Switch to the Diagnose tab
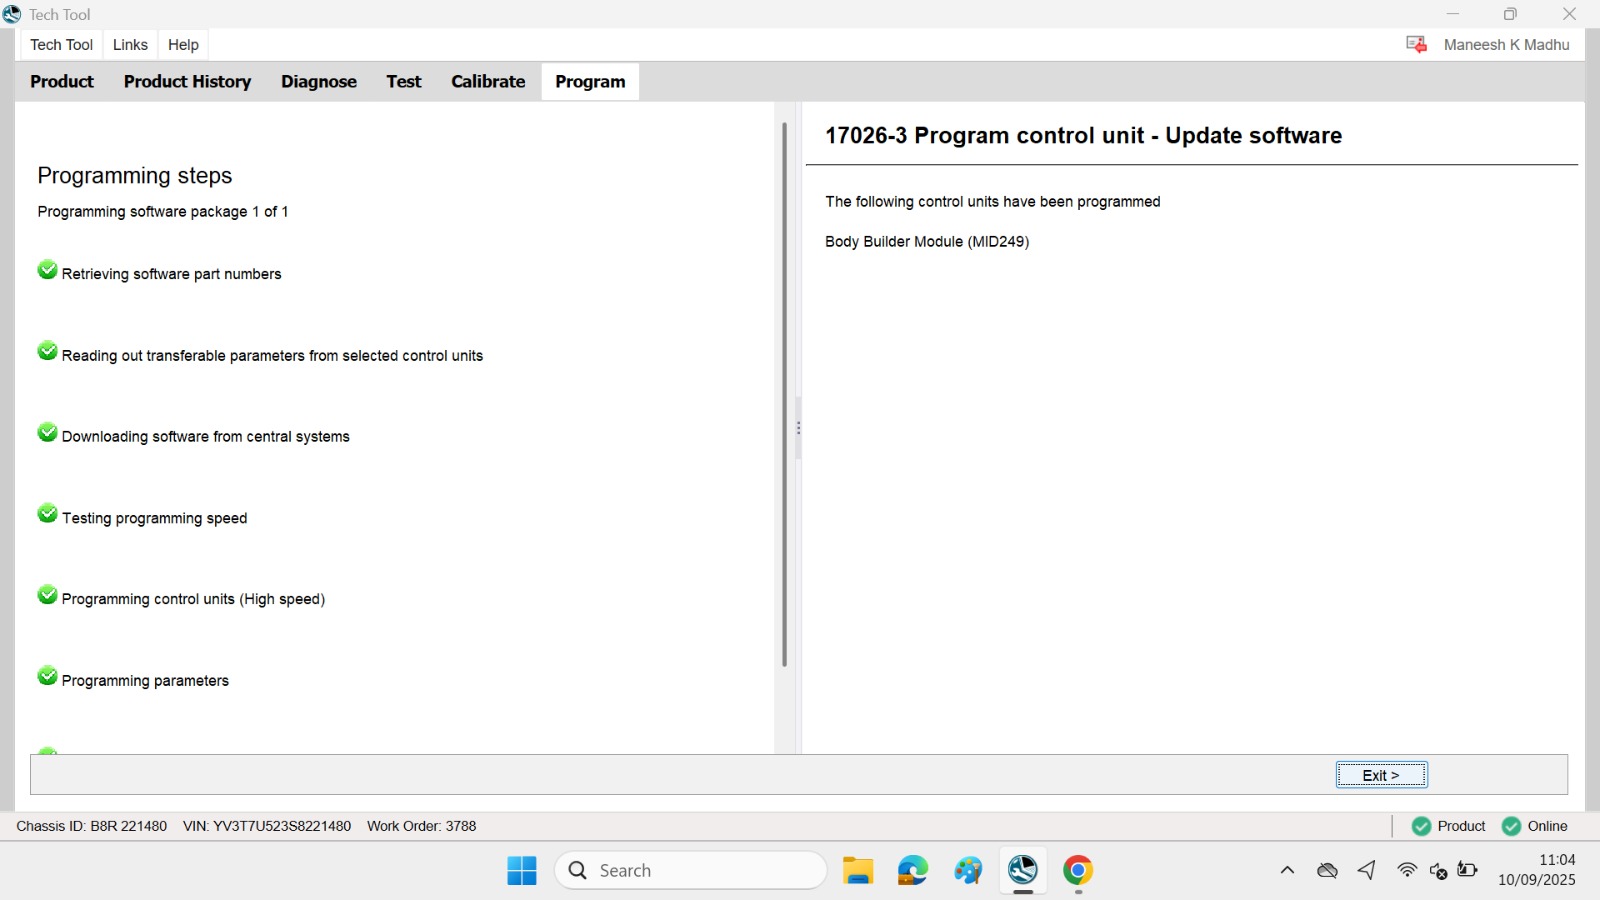Image resolution: width=1600 pixels, height=900 pixels. pos(319,82)
